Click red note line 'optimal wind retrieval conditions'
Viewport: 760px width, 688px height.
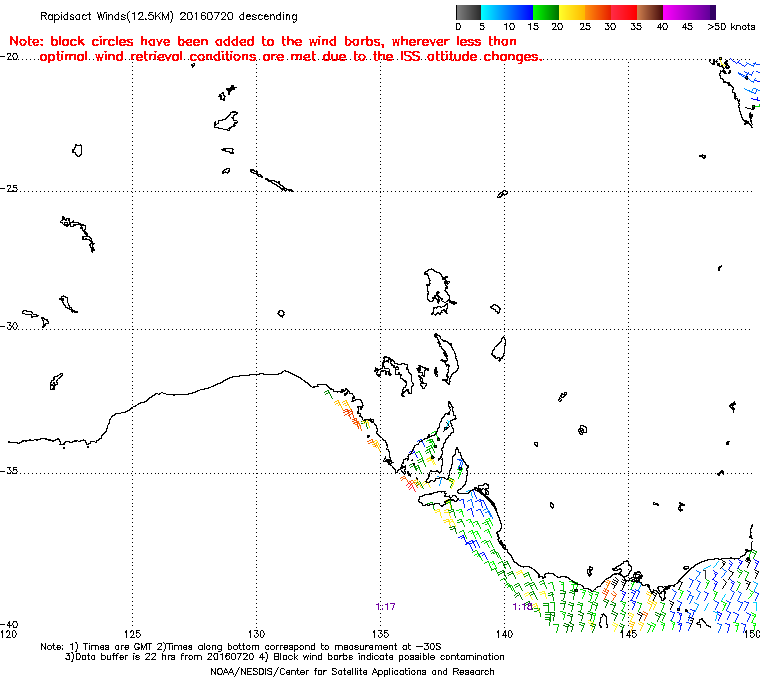tap(290, 57)
